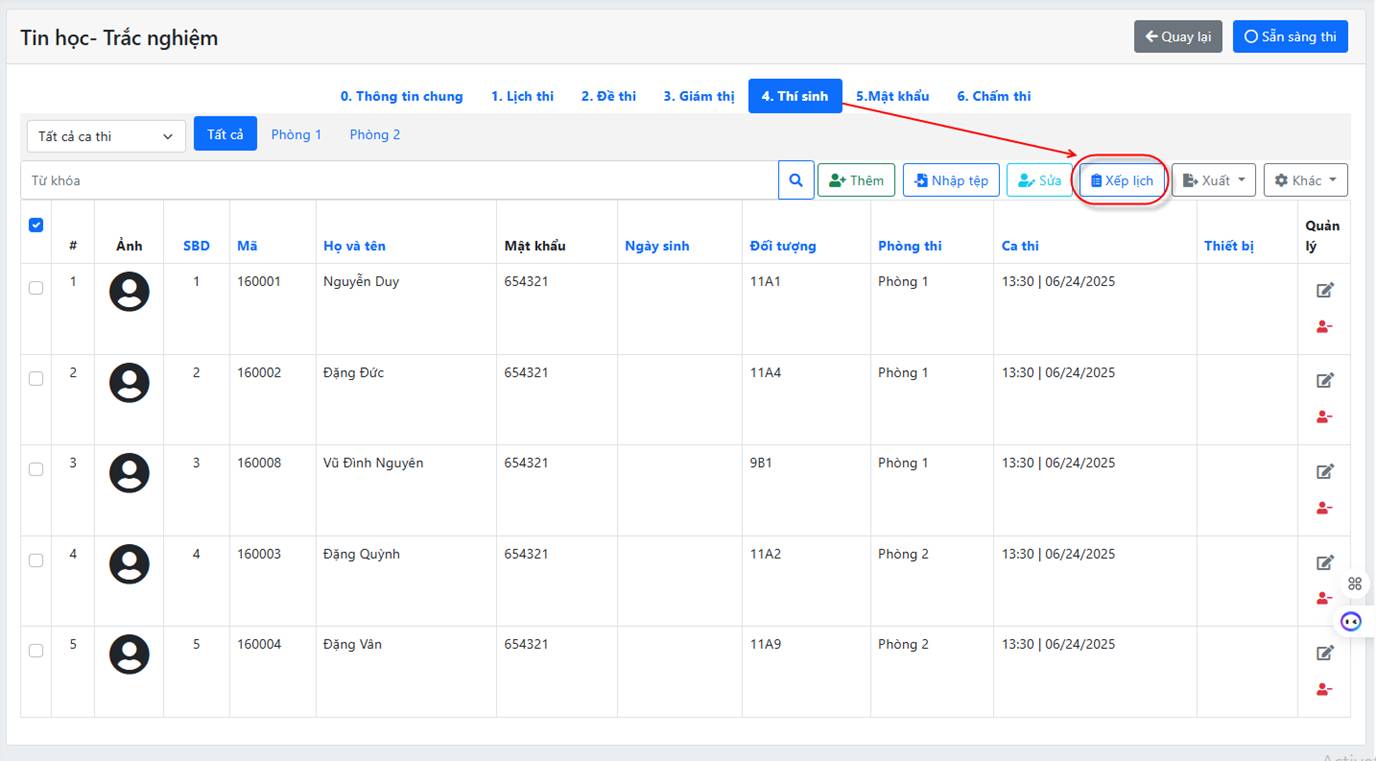The width and height of the screenshot is (1376, 761).
Task: Sort by Họ và tên column header
Action: (354, 246)
